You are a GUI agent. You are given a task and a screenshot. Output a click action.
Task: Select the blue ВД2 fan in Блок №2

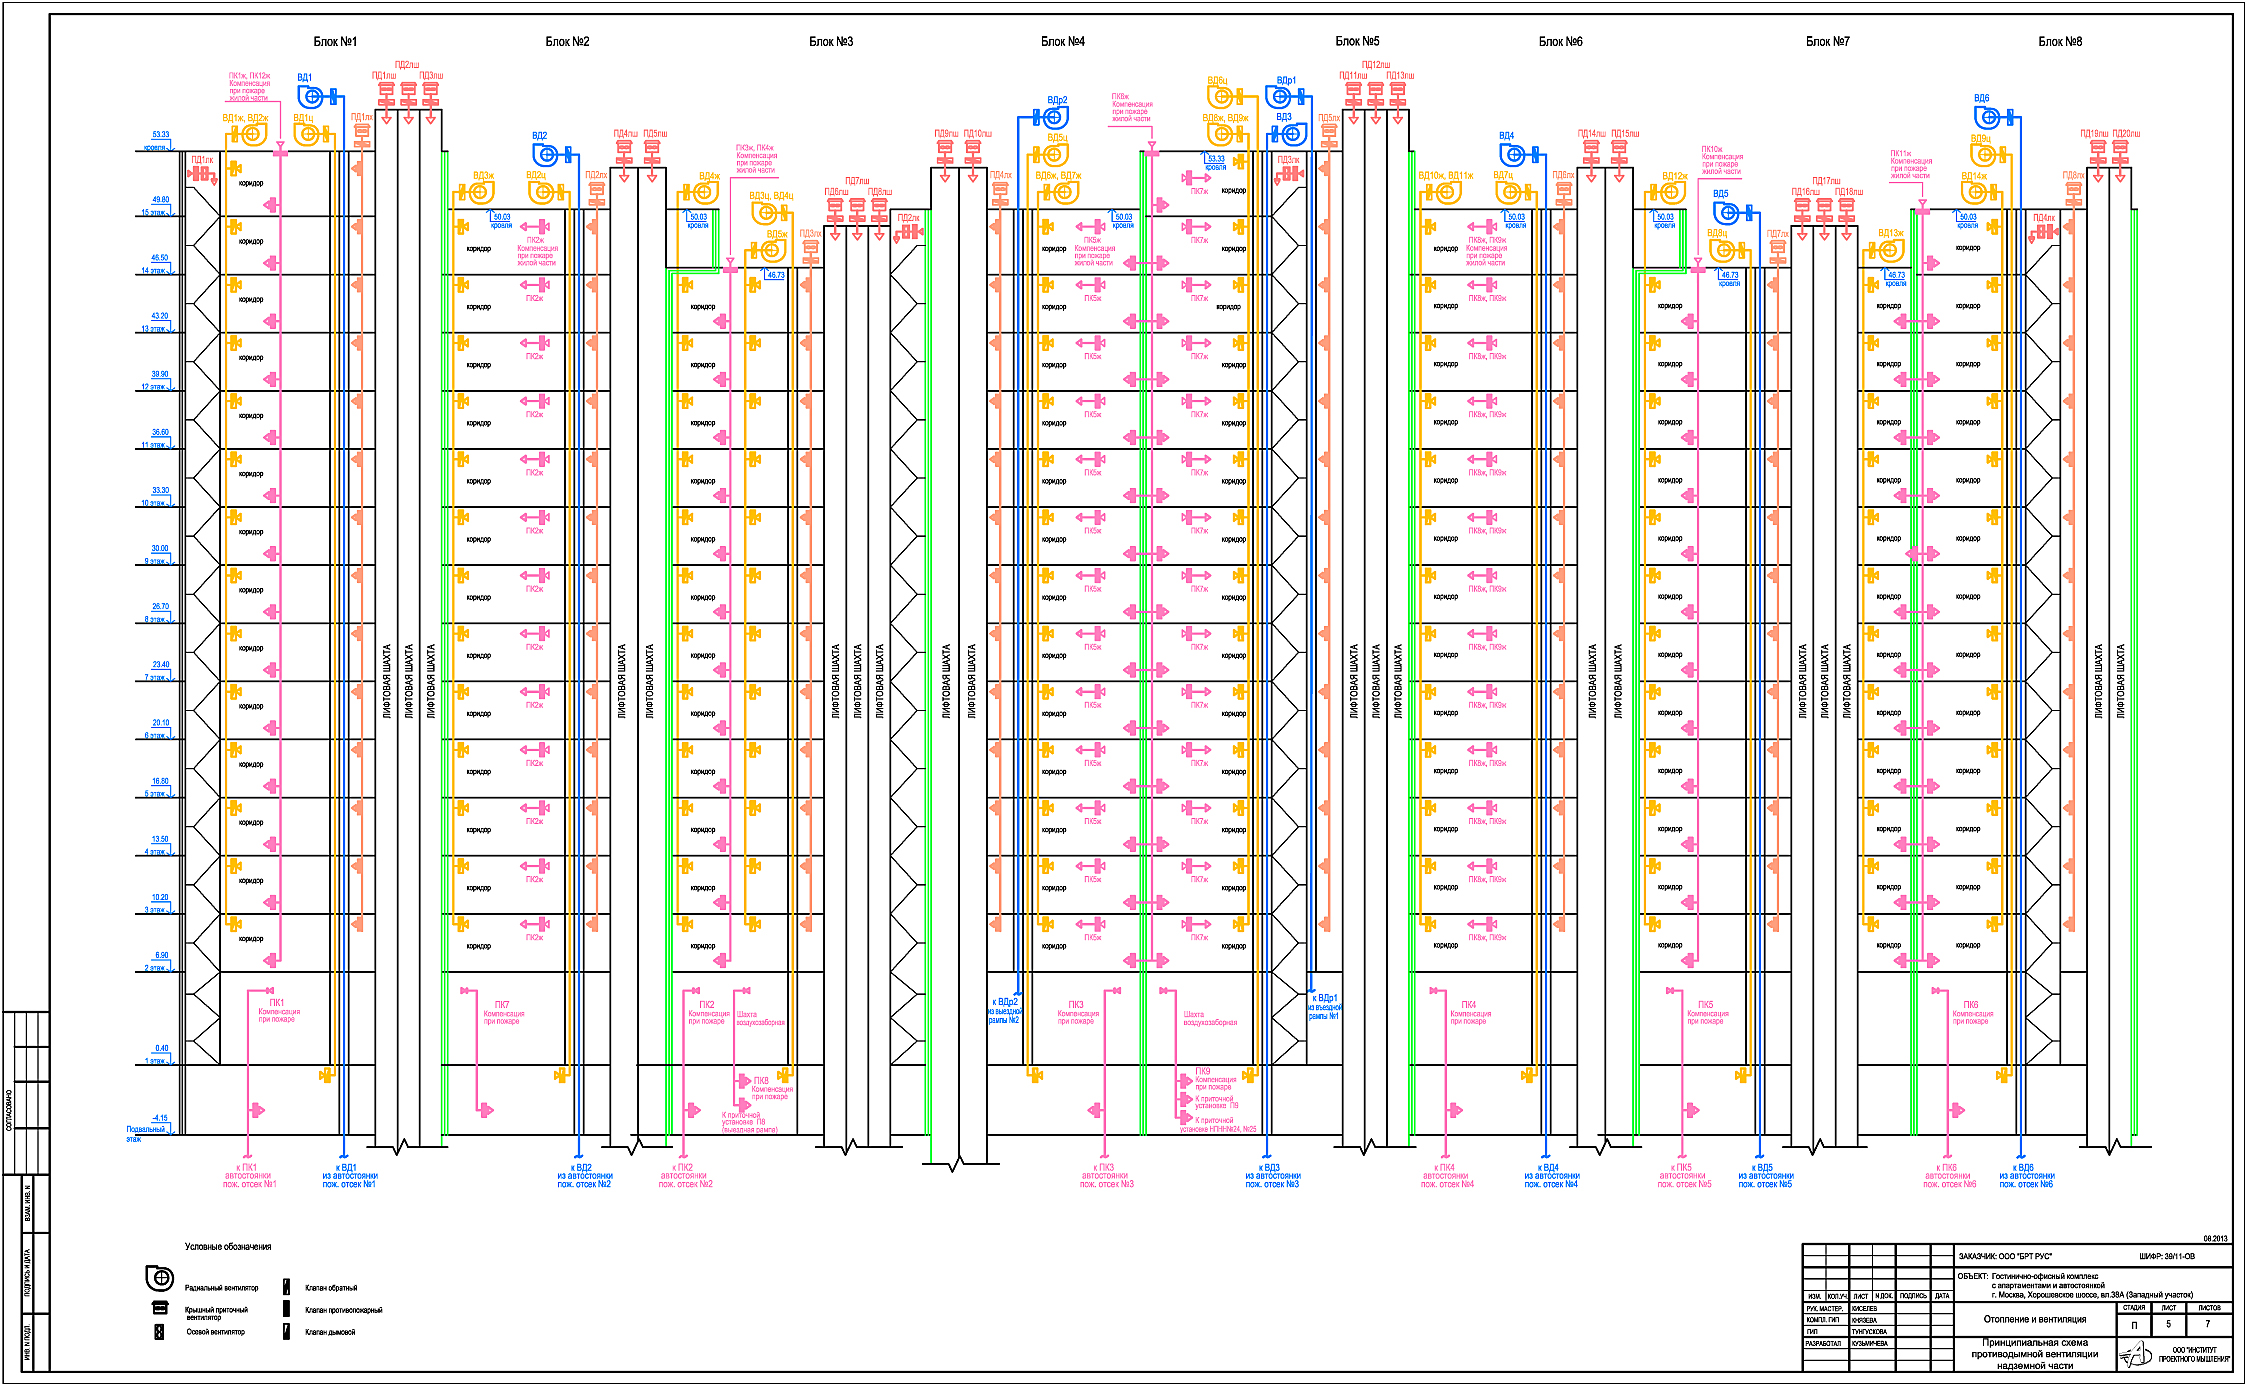tap(546, 154)
